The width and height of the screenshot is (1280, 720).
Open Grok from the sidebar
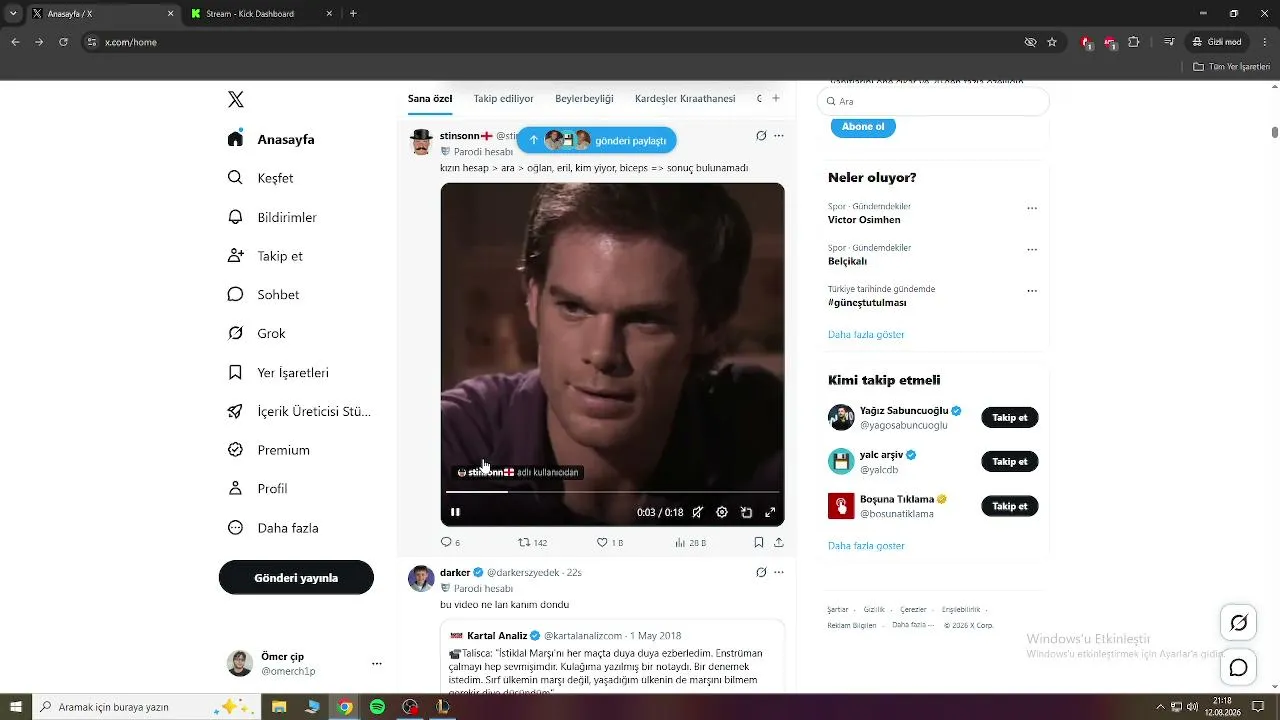(x=257, y=334)
